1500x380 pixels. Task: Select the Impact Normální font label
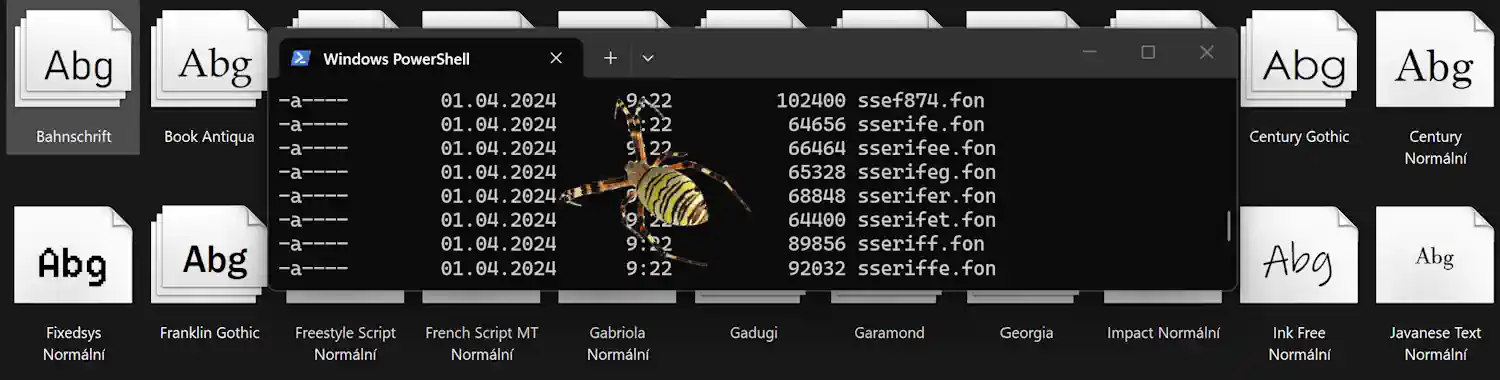click(x=1163, y=333)
